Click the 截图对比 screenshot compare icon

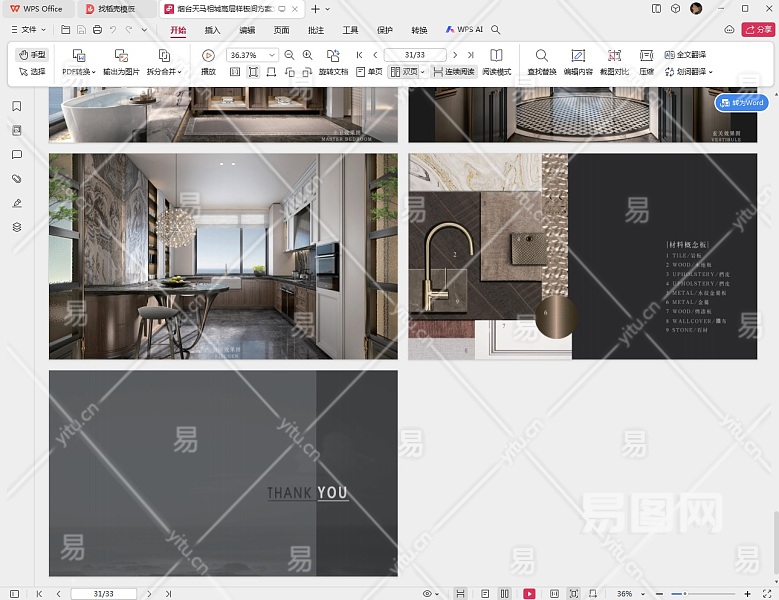[614, 56]
